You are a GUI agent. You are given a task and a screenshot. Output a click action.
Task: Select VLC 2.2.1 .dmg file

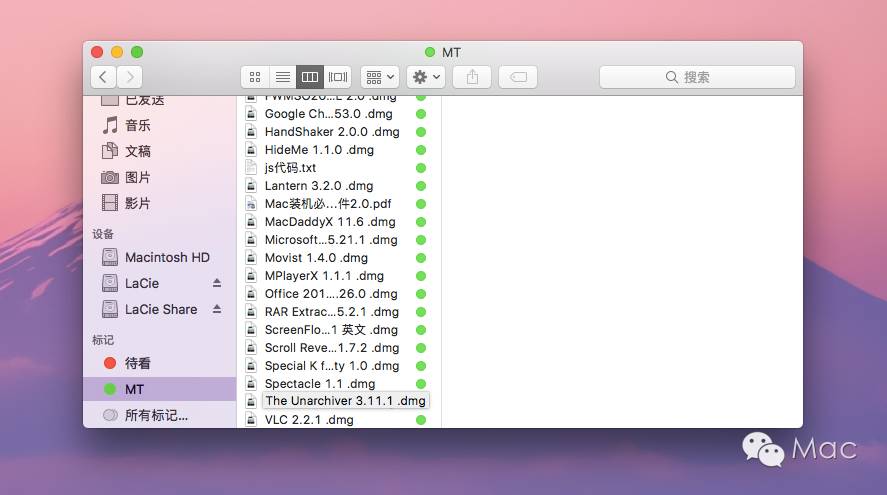[x=309, y=420]
